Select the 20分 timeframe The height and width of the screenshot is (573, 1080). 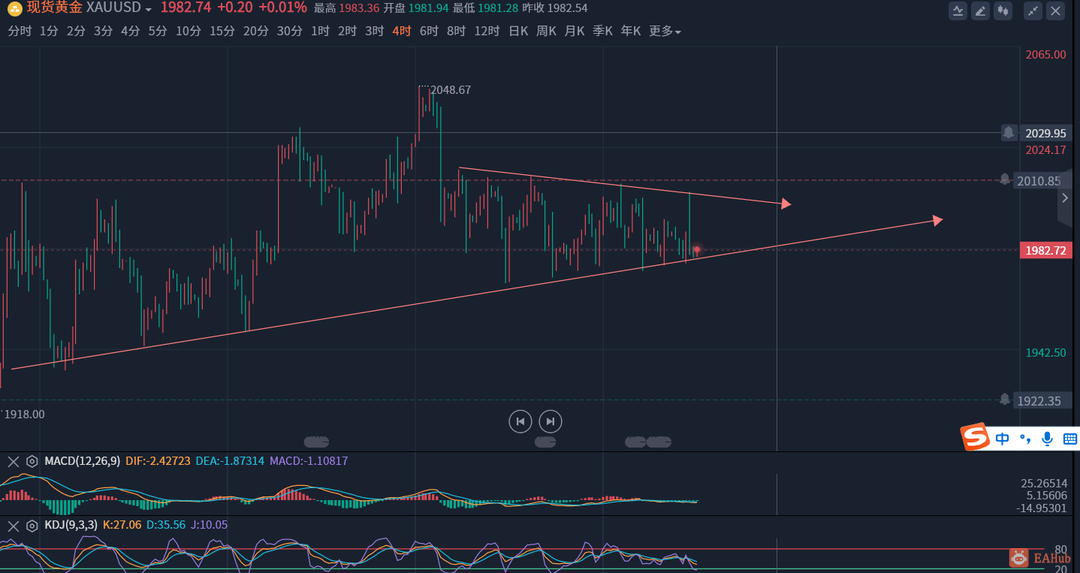(x=256, y=31)
